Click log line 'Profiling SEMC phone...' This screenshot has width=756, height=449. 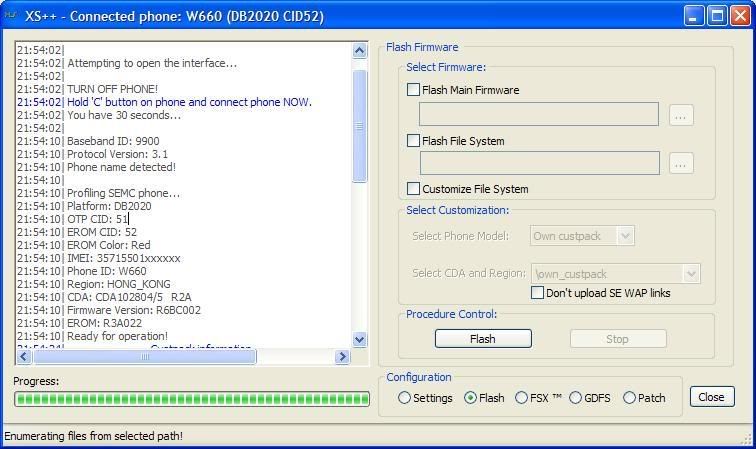[123, 193]
